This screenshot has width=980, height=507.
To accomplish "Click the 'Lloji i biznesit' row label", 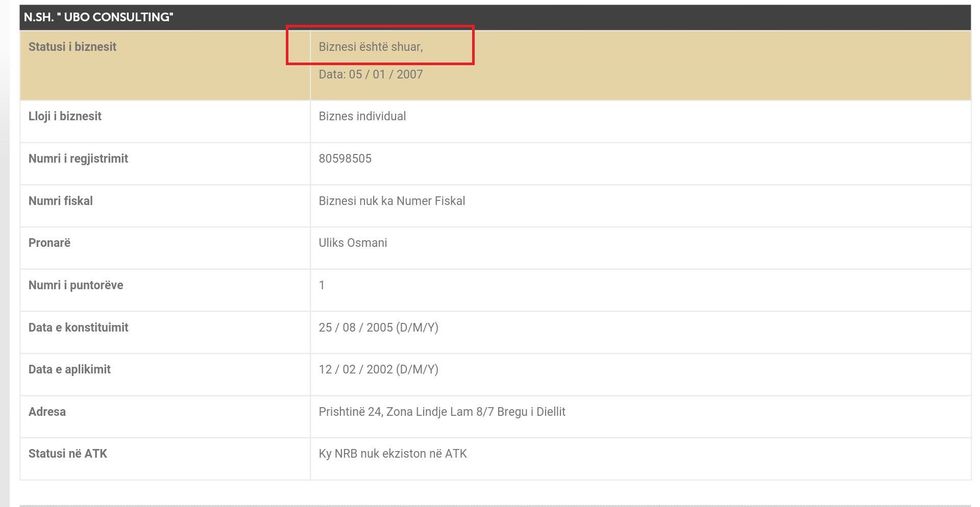I will 65,116.
